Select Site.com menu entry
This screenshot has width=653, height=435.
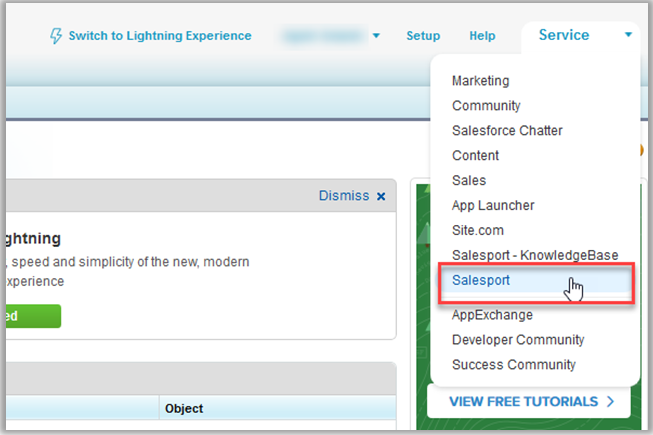(477, 230)
